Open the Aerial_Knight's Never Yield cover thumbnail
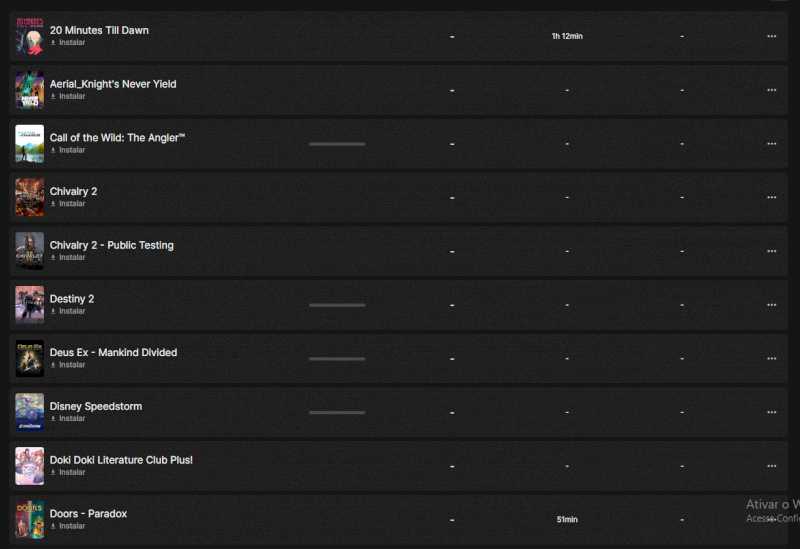This screenshot has width=800, height=549. click(x=29, y=90)
